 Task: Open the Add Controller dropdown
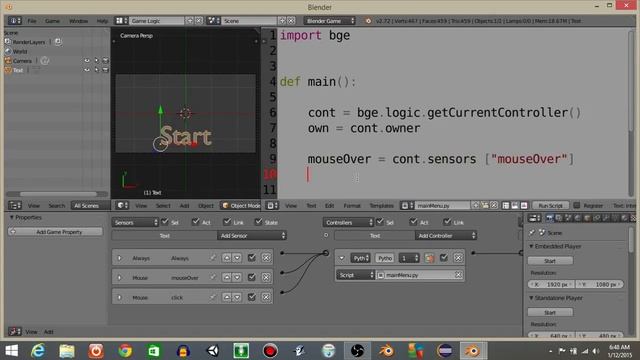pos(446,236)
